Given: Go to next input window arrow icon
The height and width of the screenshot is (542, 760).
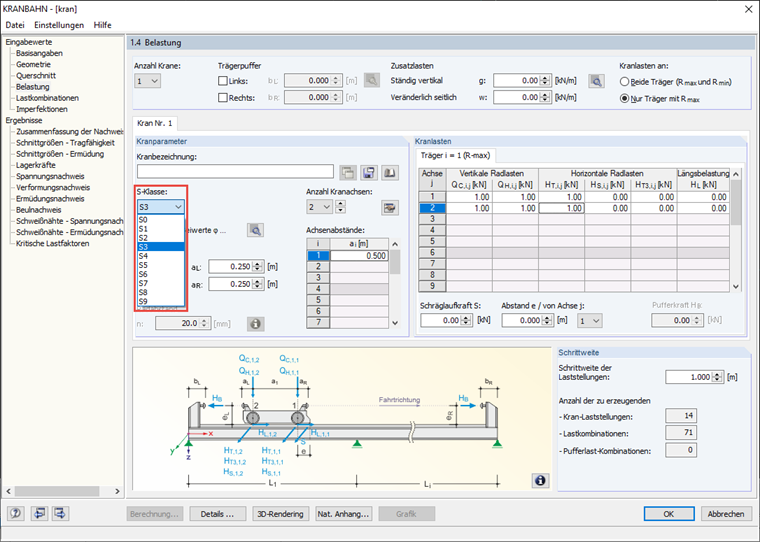Looking at the screenshot, I should 61,513.
